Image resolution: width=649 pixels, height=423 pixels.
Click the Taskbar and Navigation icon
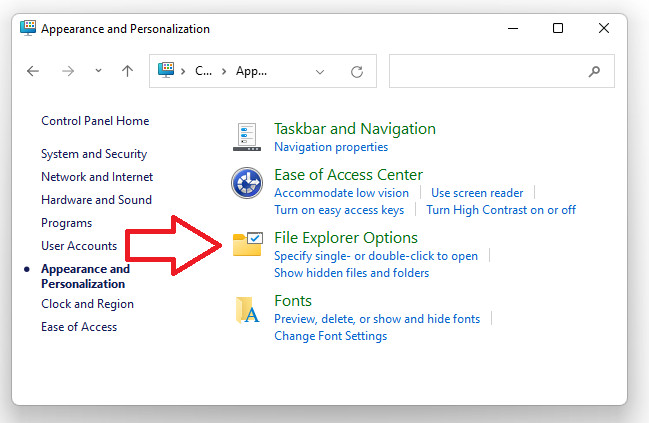tap(247, 137)
